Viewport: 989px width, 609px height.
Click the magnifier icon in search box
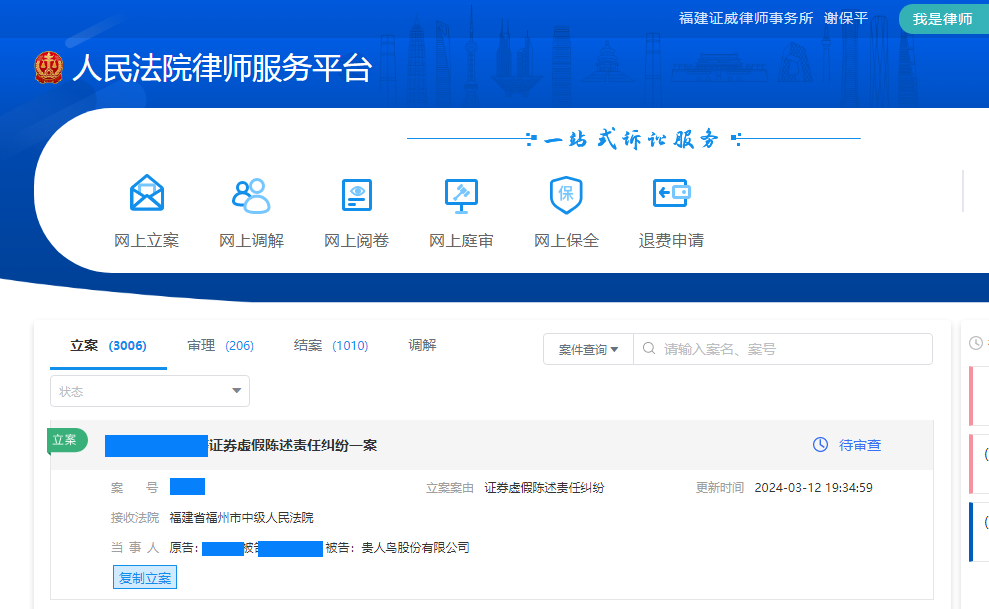click(x=650, y=348)
